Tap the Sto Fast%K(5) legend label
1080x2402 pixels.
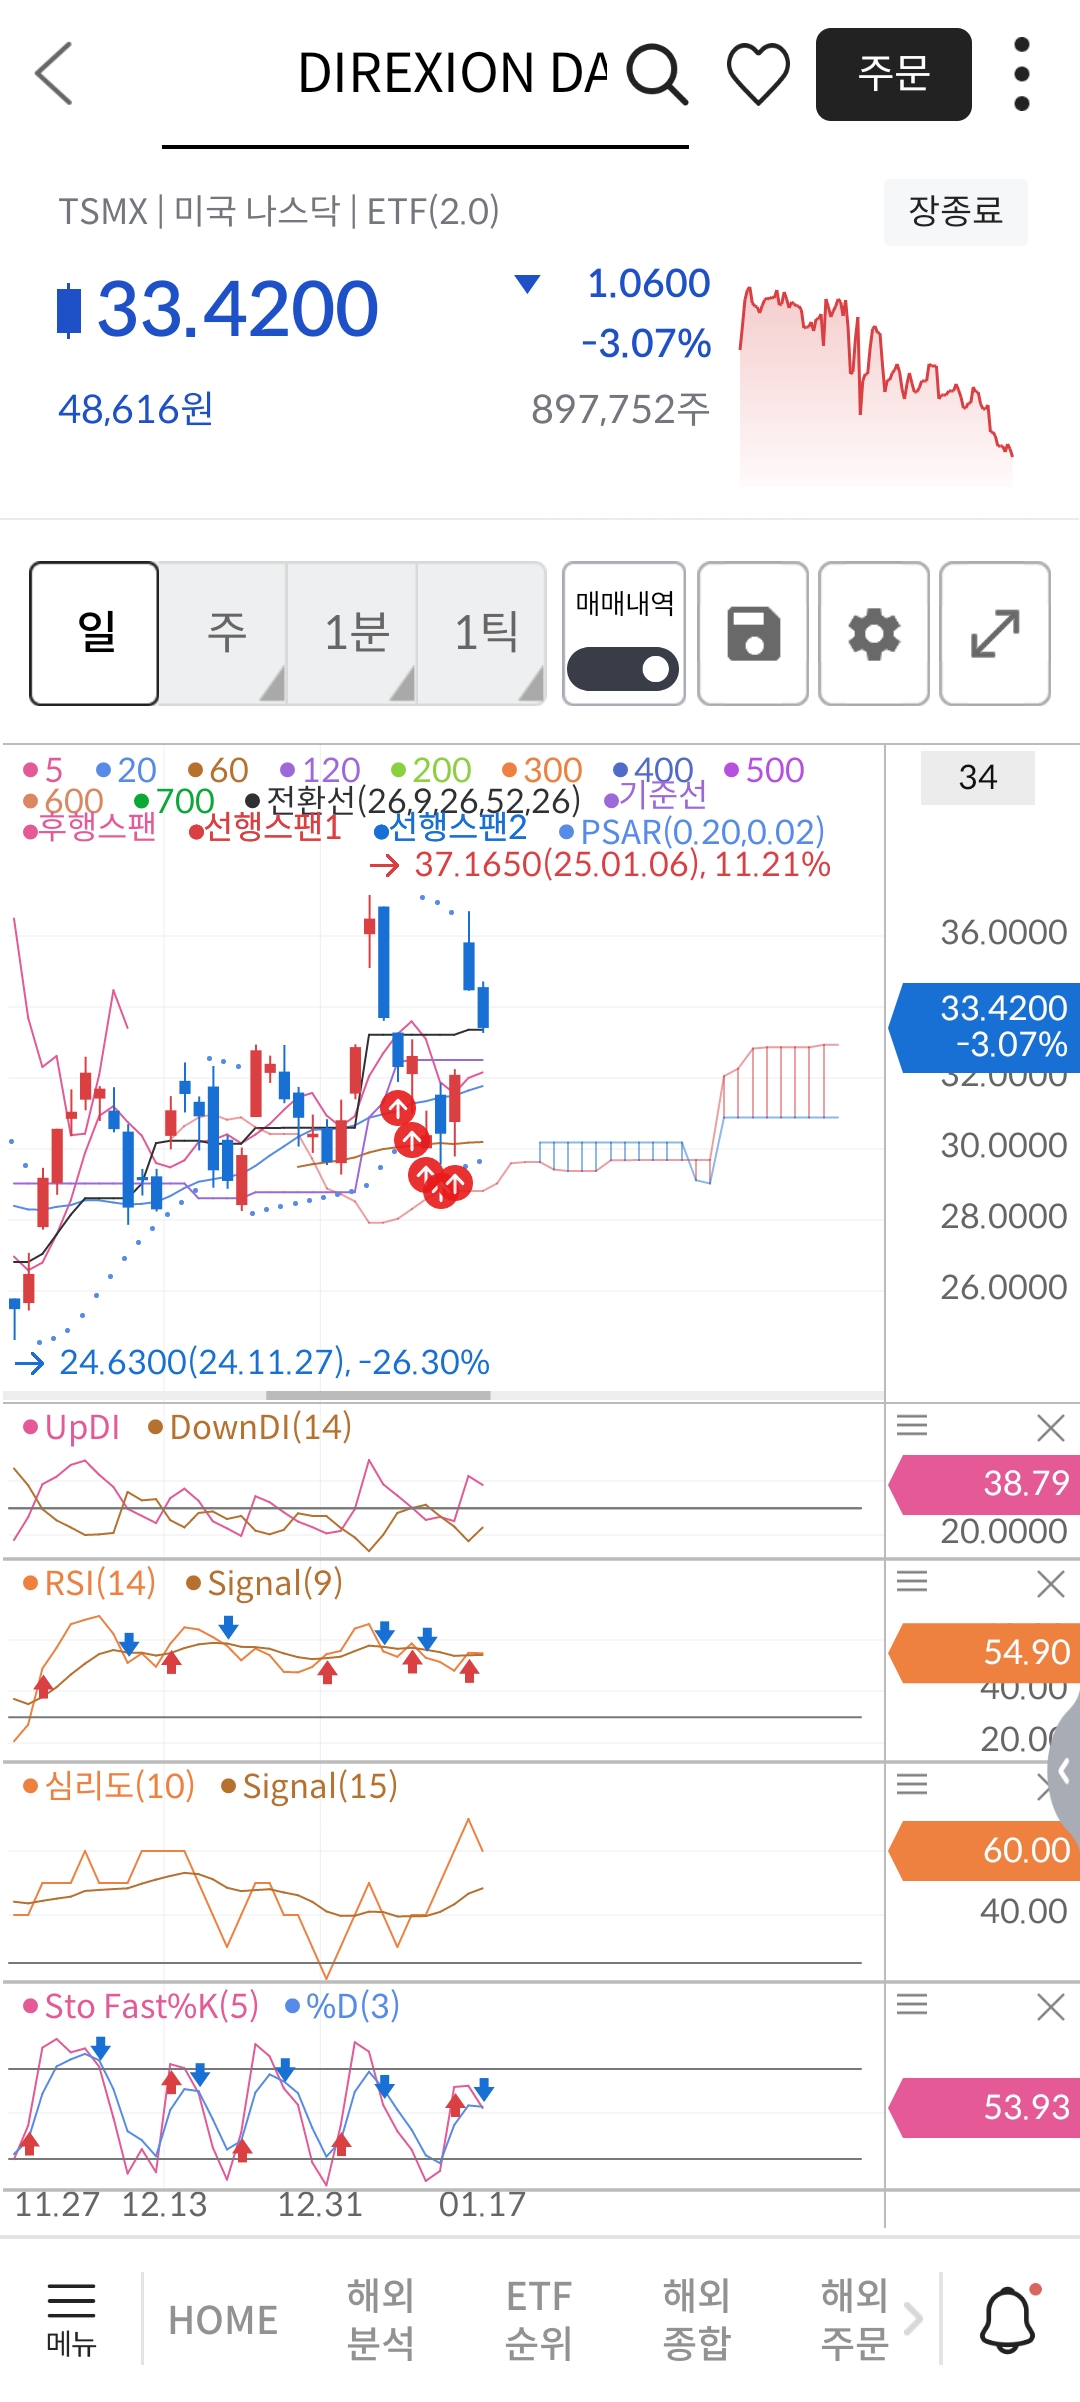coord(141,2006)
